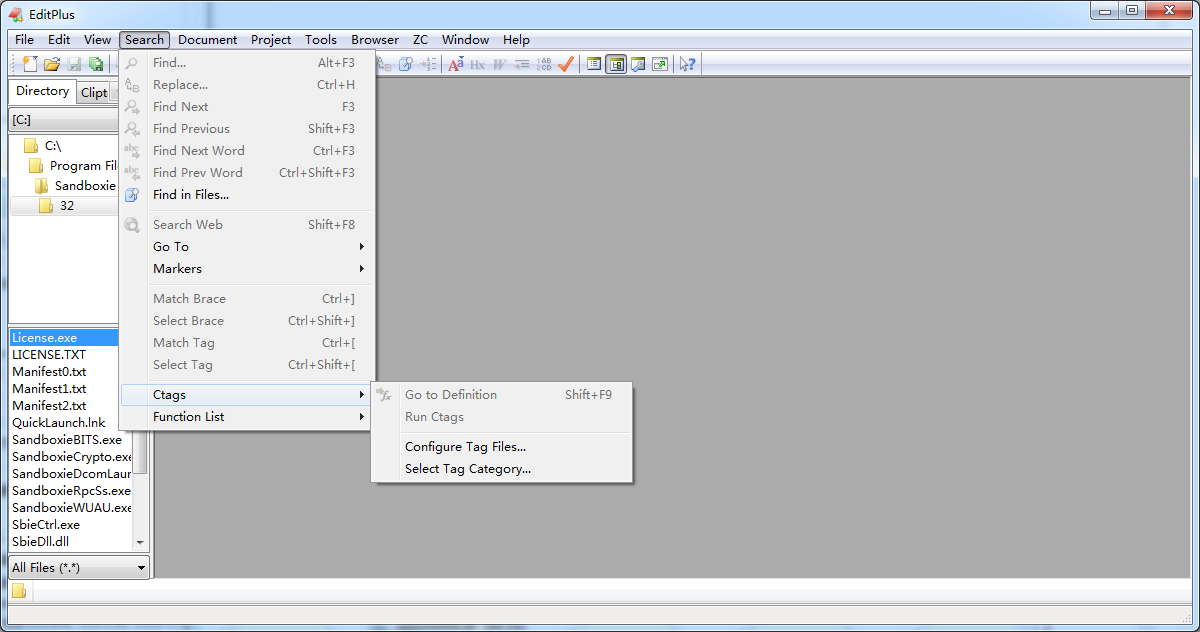Select SandboxieDcomLaunch entry in file list
Screen dimensions: 1200x632
click(x=71, y=474)
